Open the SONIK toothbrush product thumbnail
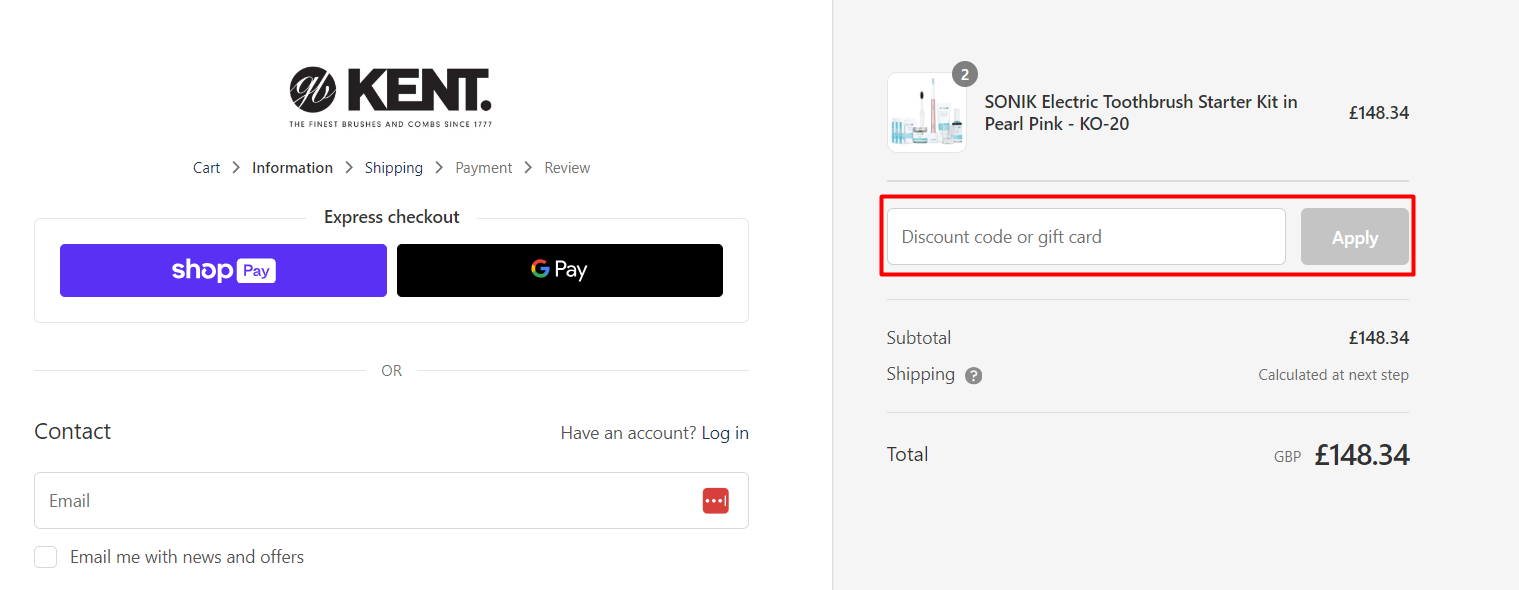Screen dimensions: 1519x590 pyautogui.click(x=926, y=113)
